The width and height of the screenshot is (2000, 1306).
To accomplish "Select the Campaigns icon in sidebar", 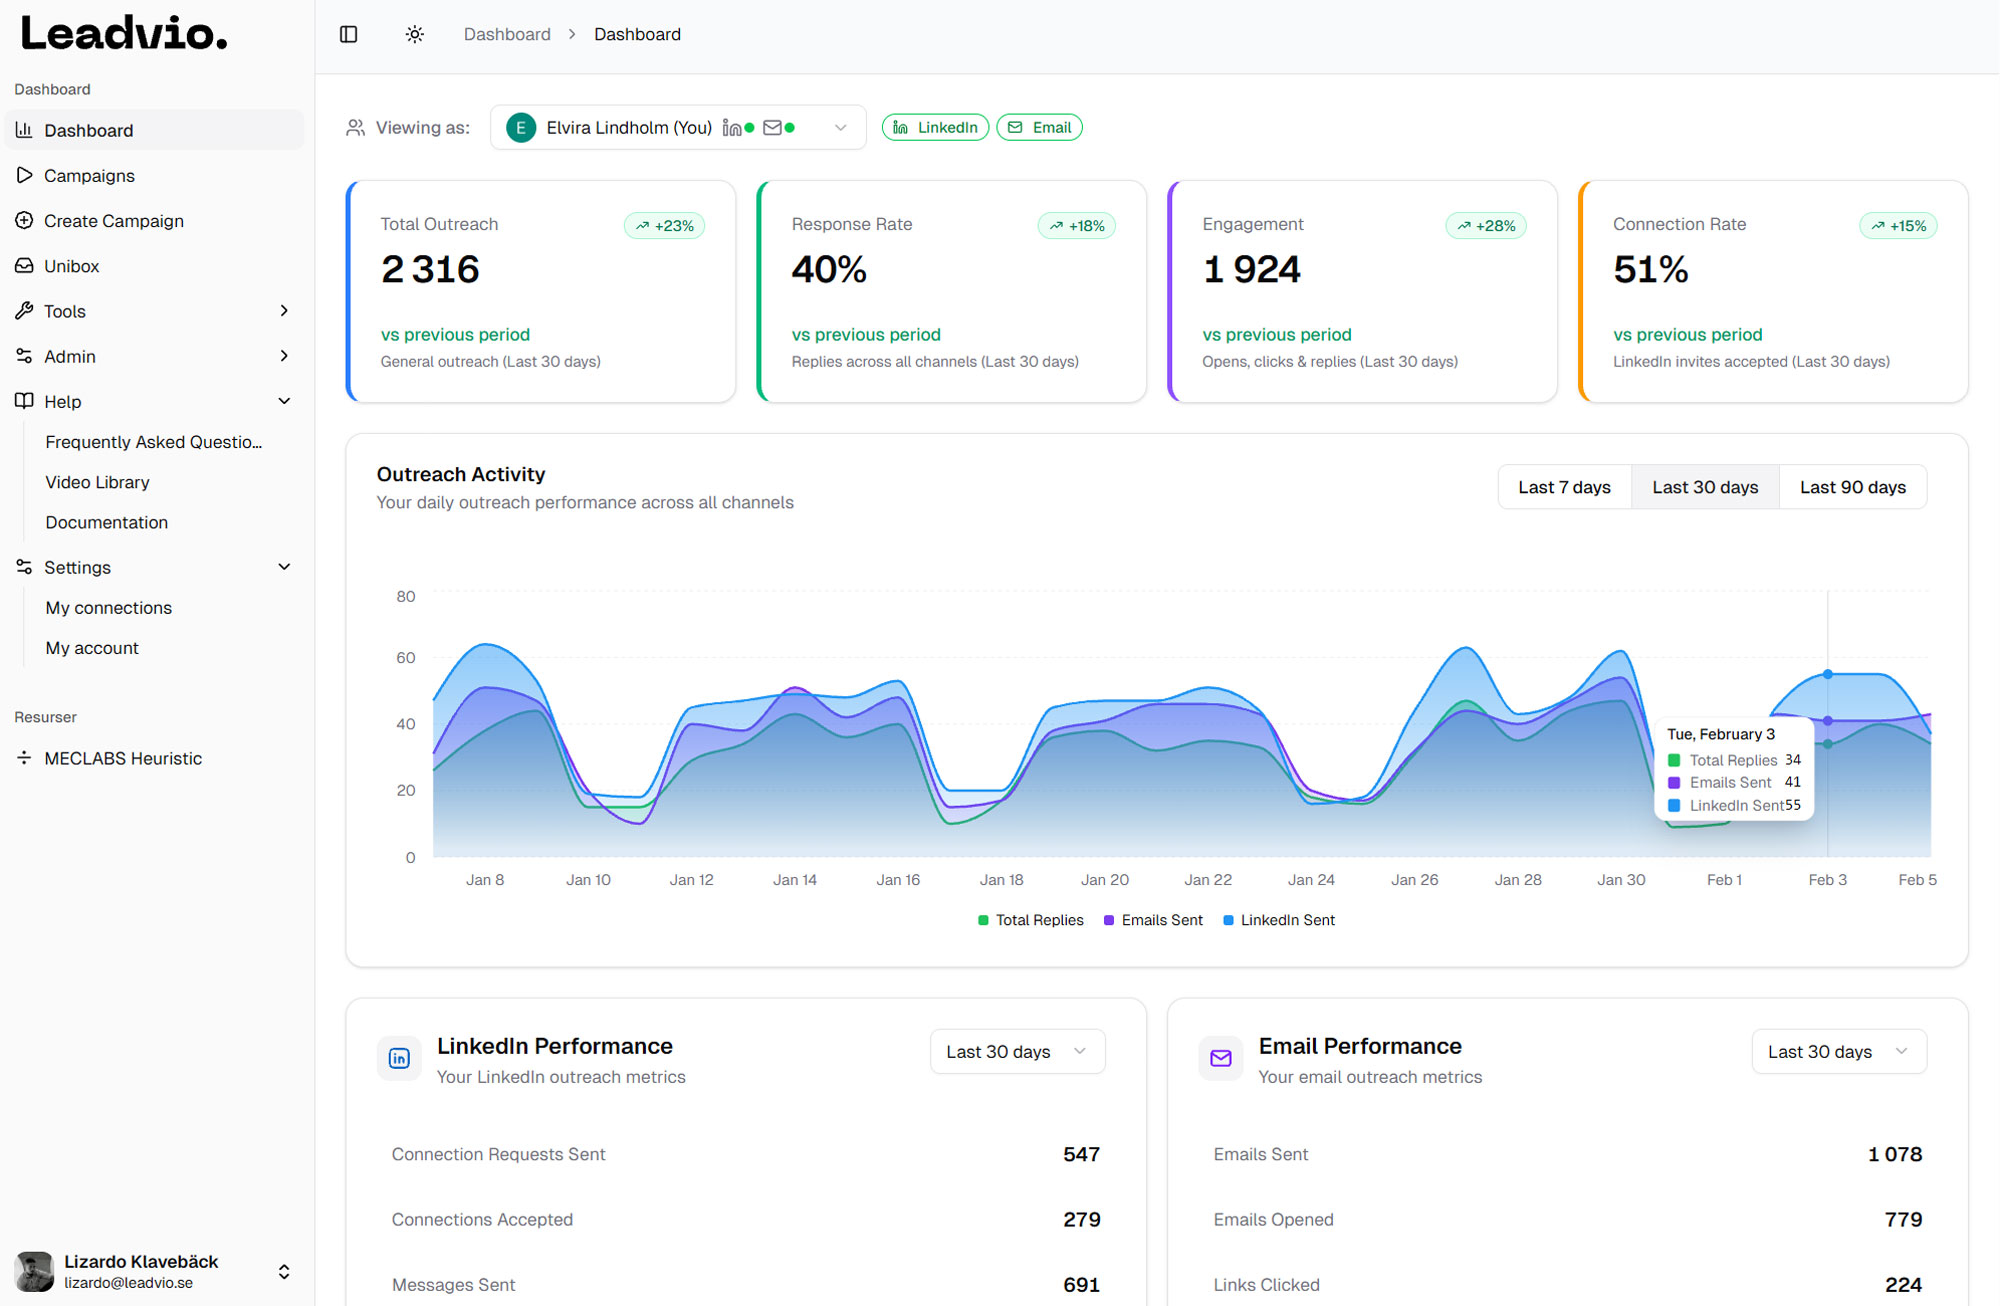I will click(24, 175).
